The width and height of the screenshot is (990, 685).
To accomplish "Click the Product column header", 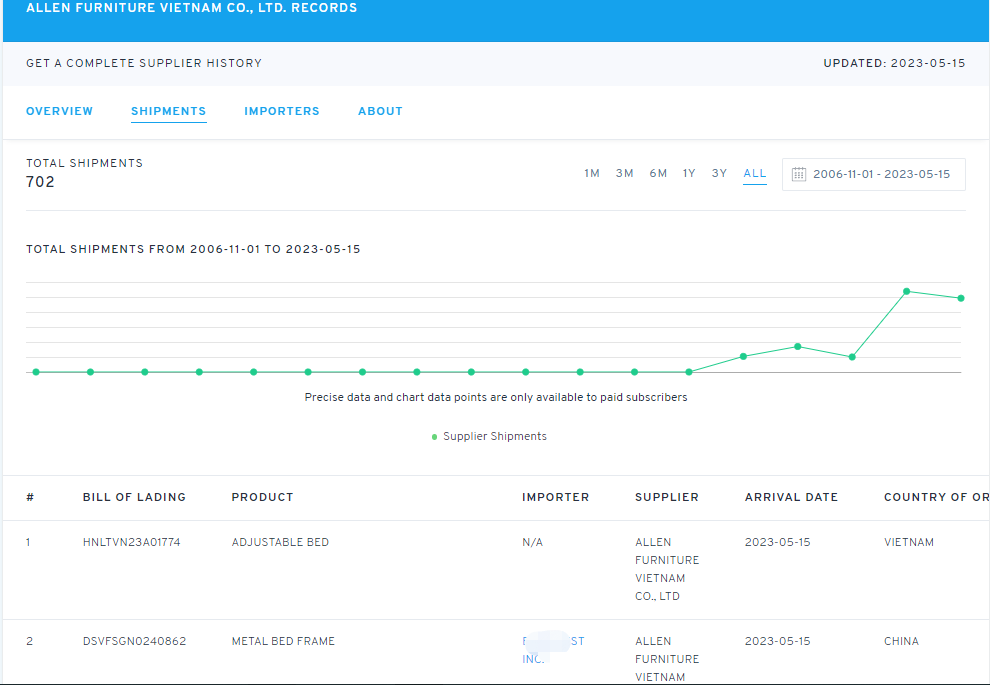I will (x=263, y=497).
